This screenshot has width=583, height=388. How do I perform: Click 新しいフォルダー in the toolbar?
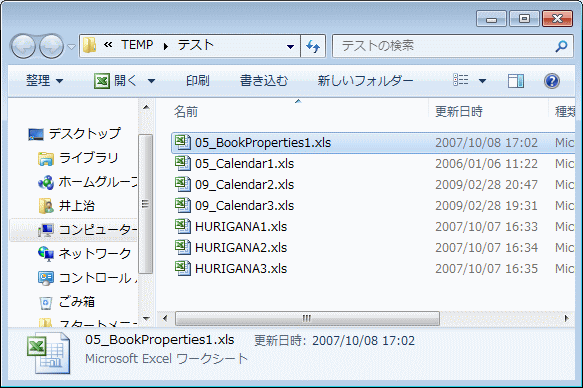(x=365, y=81)
